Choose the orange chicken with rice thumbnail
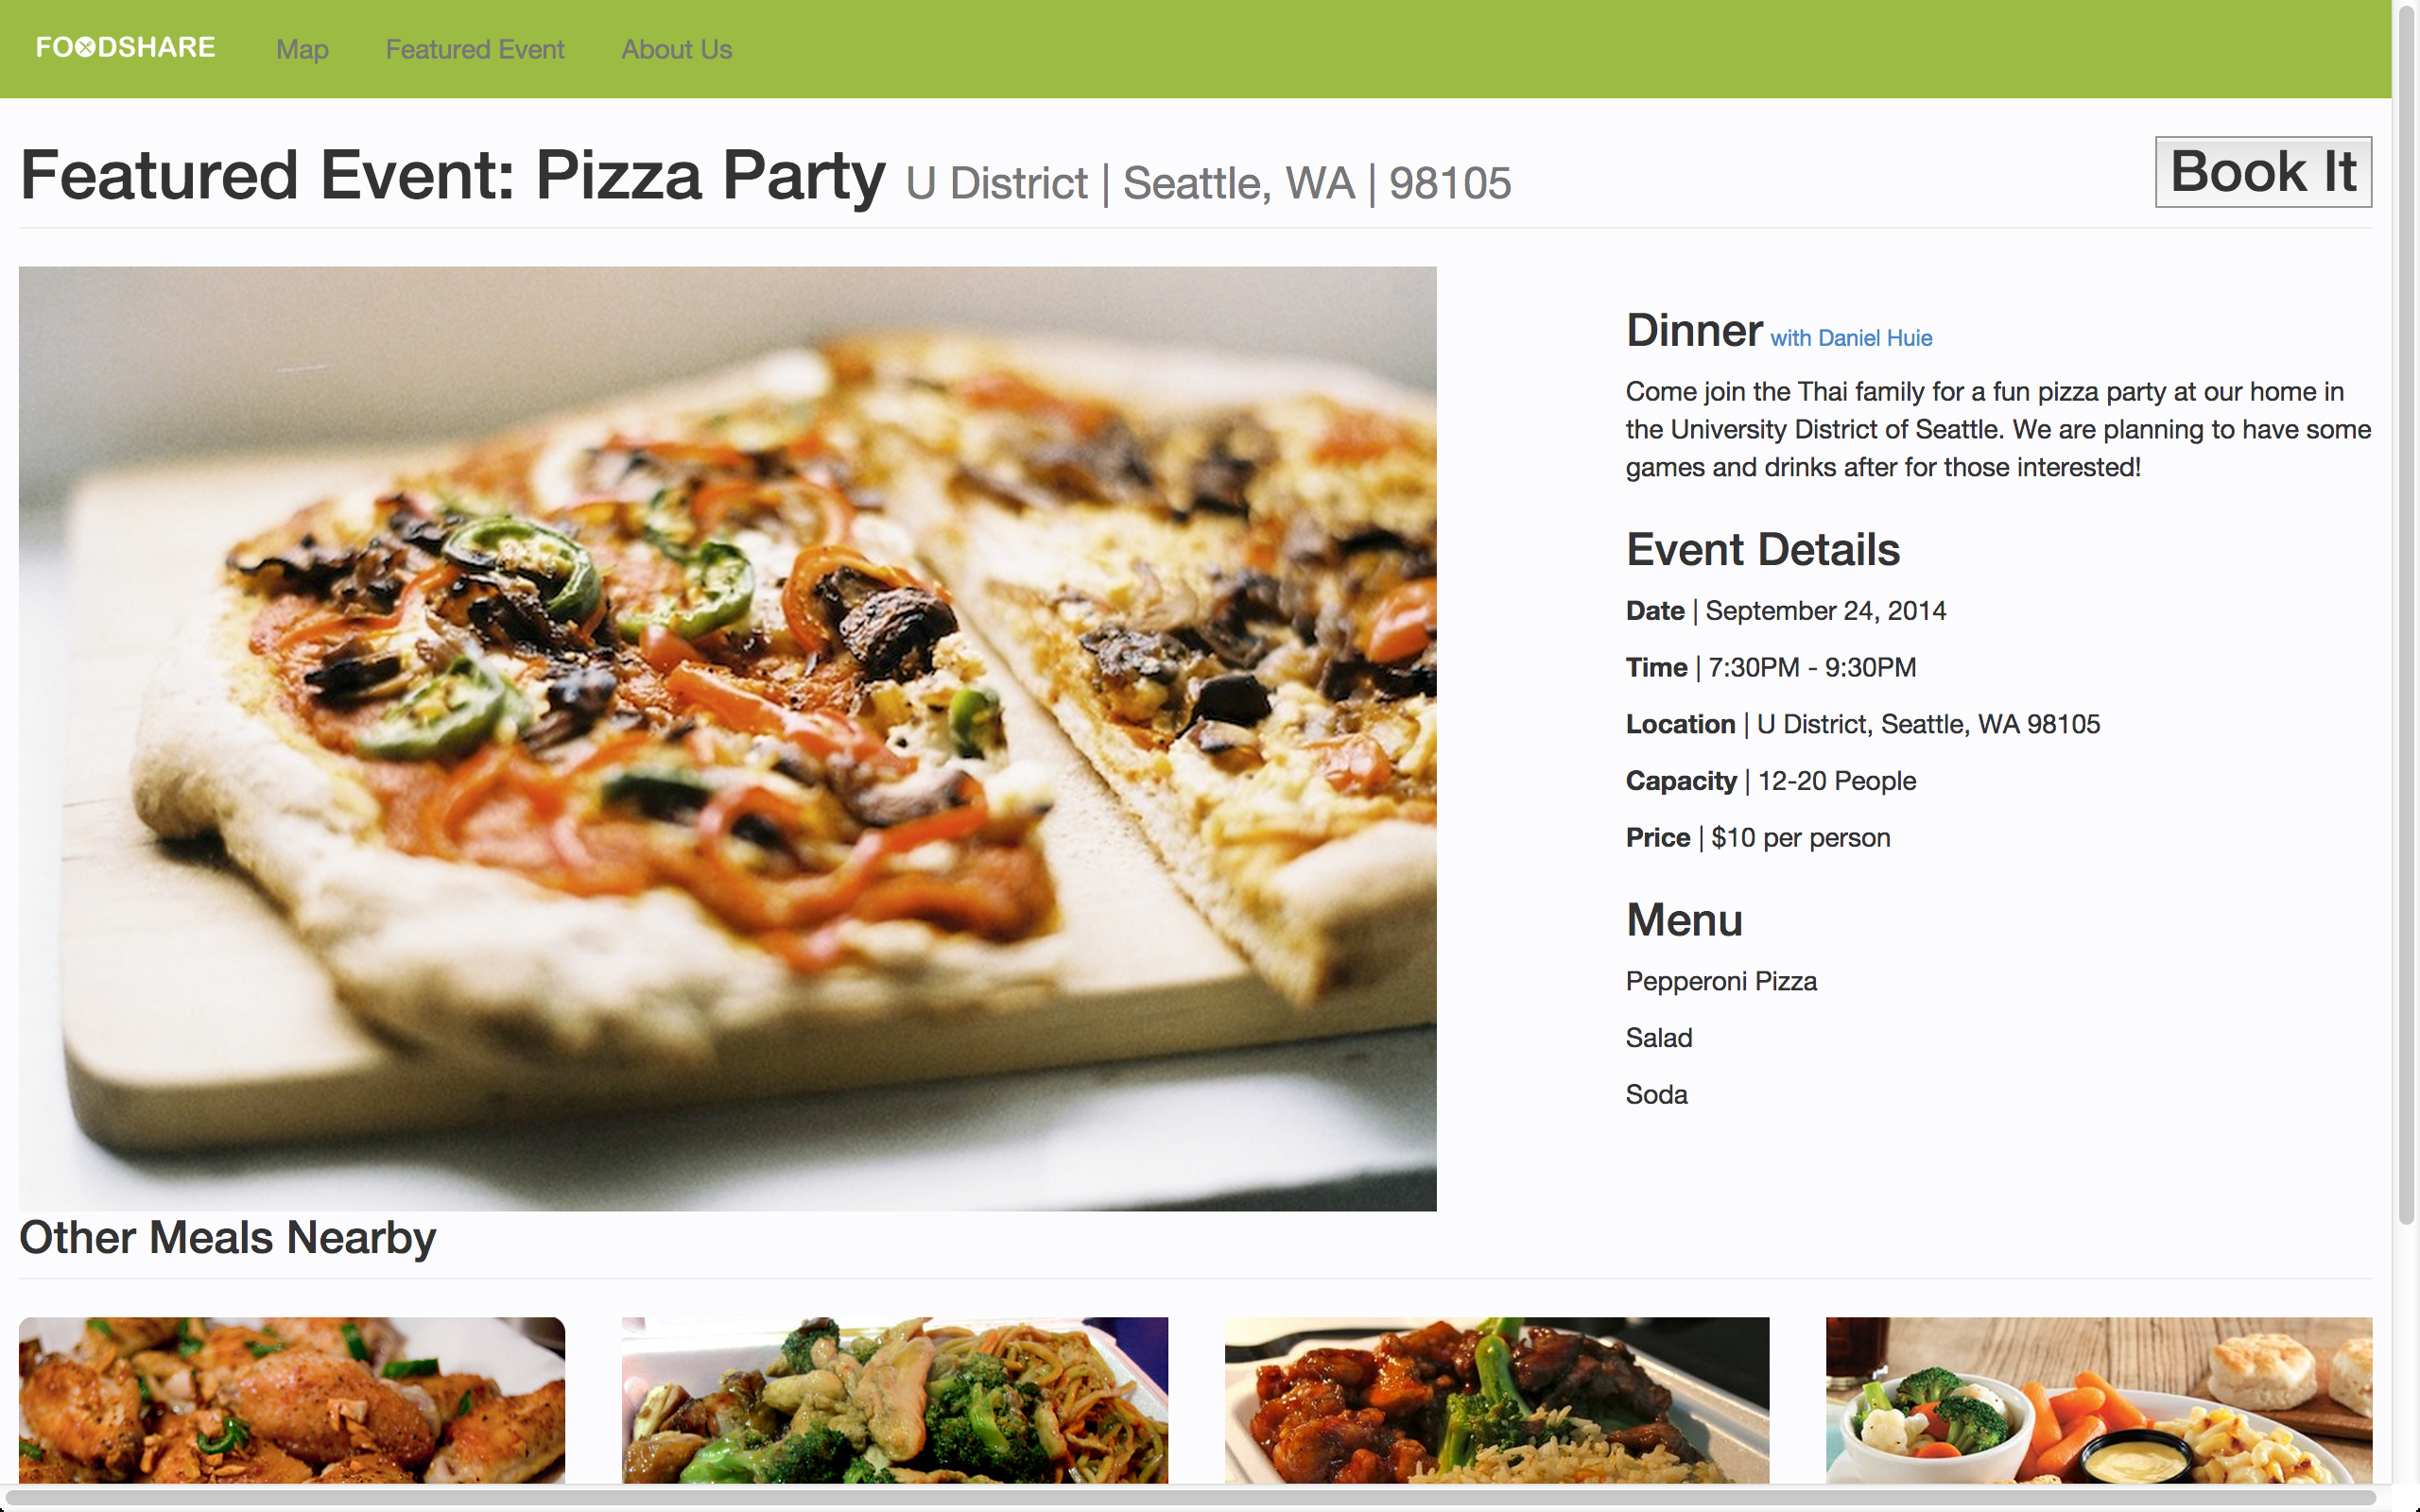 [1496, 1399]
